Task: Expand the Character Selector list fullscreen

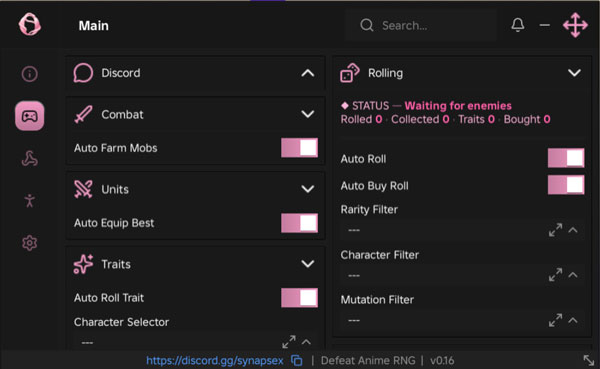Action: point(289,342)
